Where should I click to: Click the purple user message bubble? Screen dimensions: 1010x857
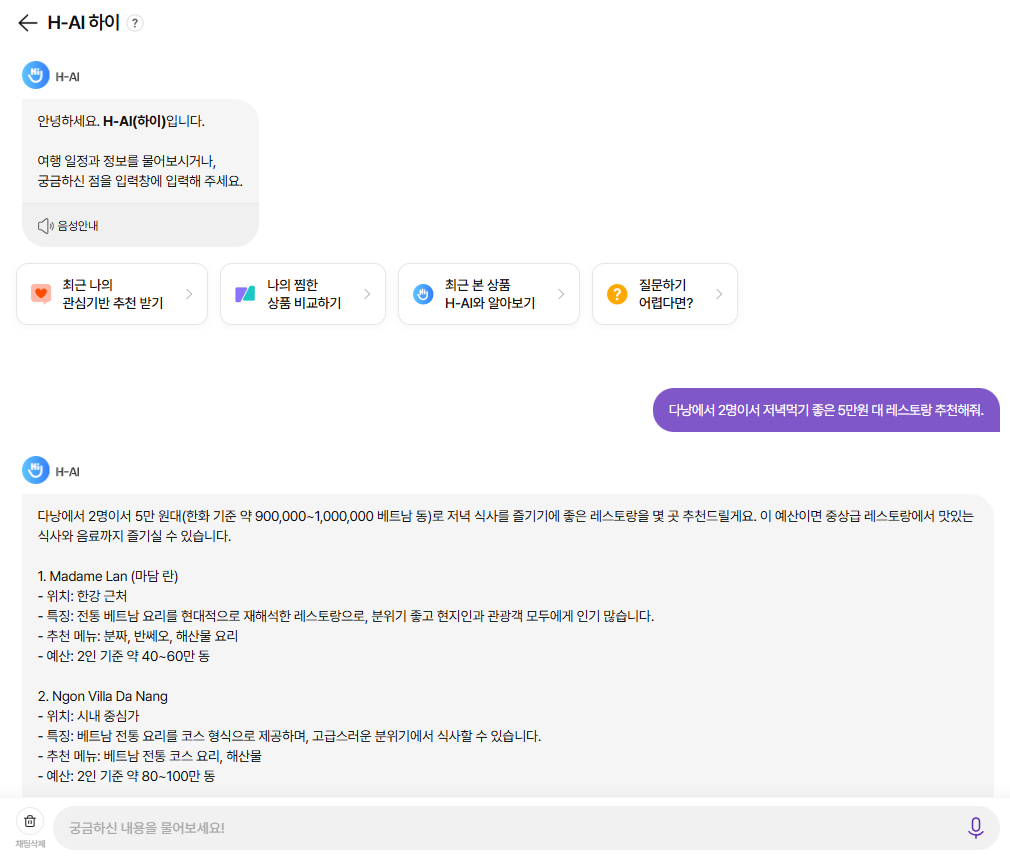click(826, 410)
